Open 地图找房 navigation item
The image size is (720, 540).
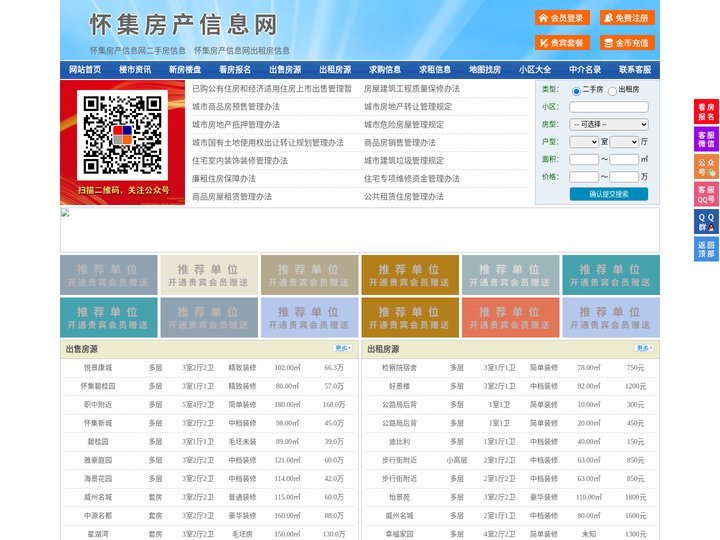(x=485, y=70)
